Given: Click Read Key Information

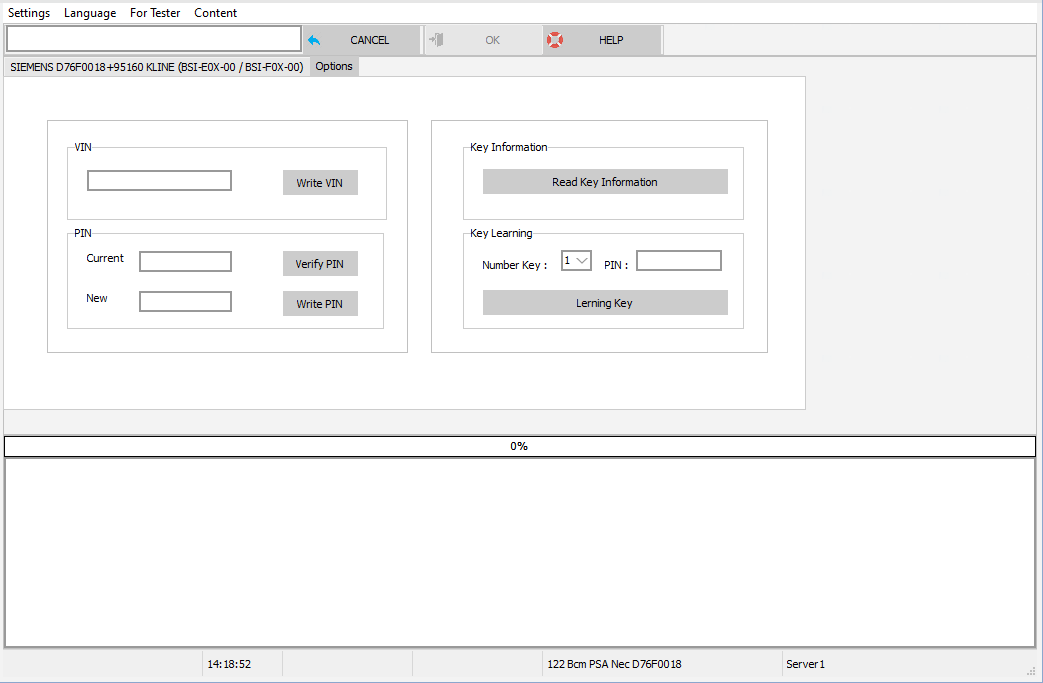Looking at the screenshot, I should (604, 181).
